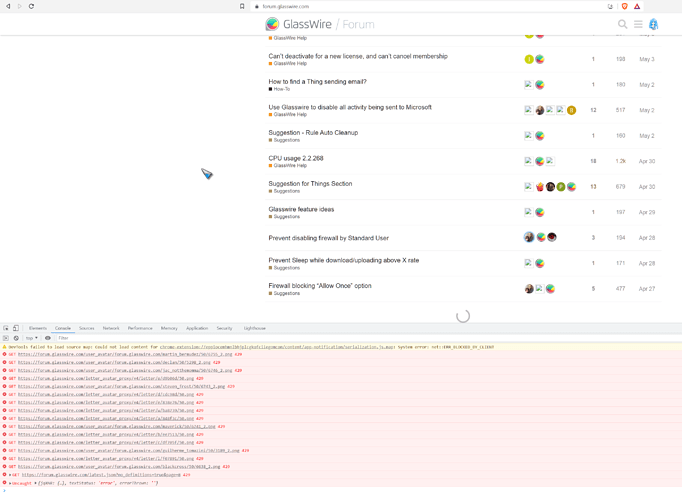Click the Suggestions category under Glasswire feature ideas
This screenshot has height=500, width=682.
click(284, 217)
